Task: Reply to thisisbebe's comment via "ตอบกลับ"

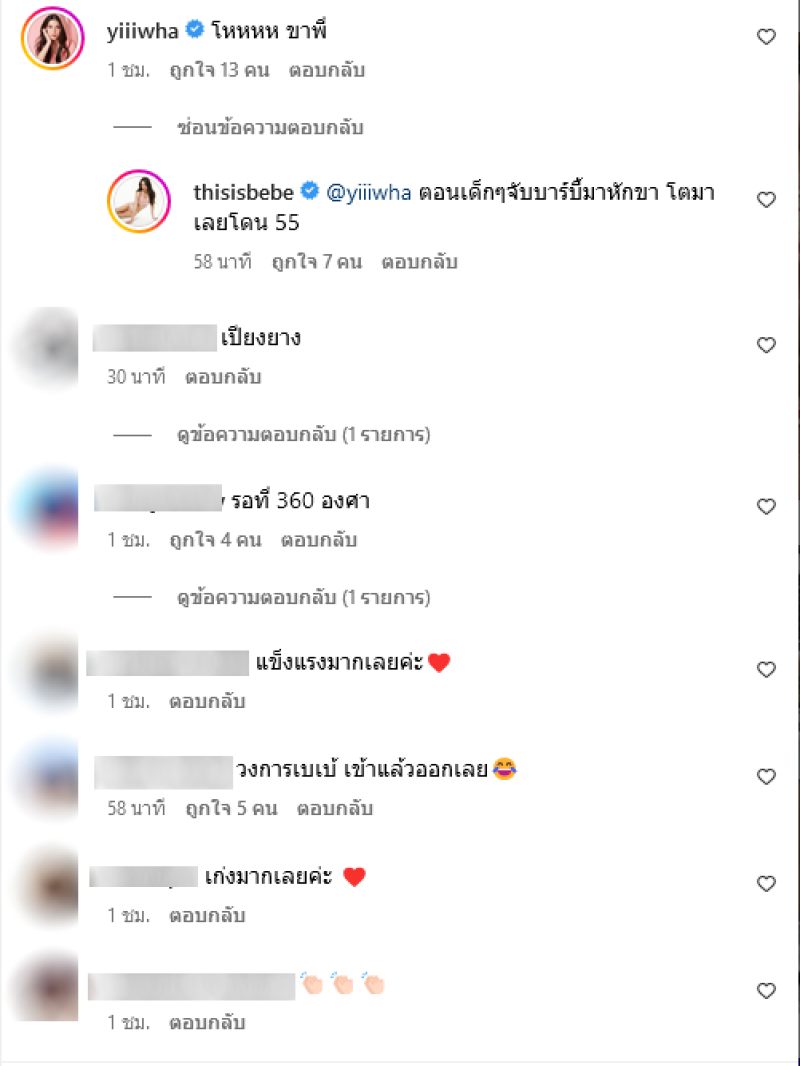Action: click(x=419, y=262)
